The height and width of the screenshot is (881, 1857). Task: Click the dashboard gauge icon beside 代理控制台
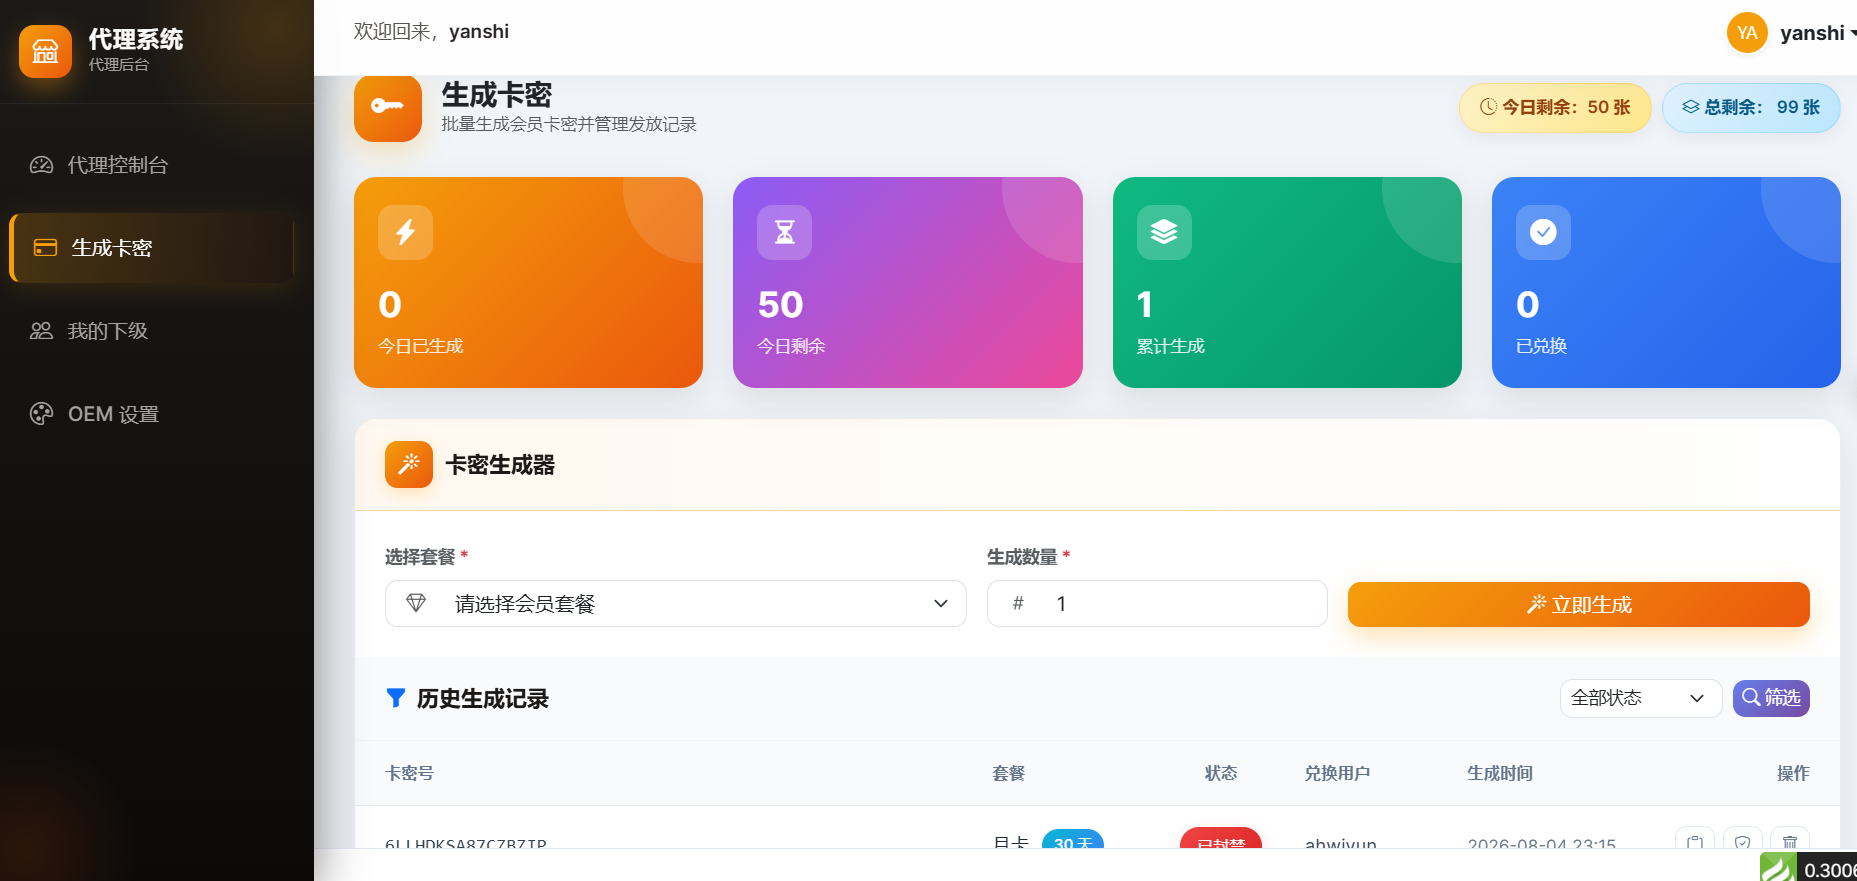pyautogui.click(x=41, y=165)
